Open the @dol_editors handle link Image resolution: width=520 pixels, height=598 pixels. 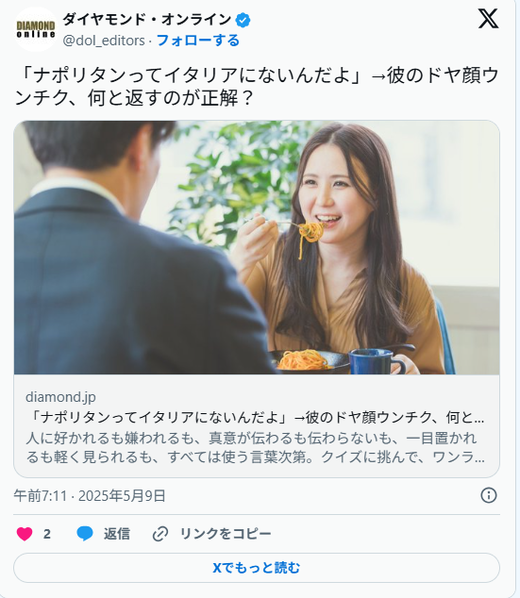(104, 40)
